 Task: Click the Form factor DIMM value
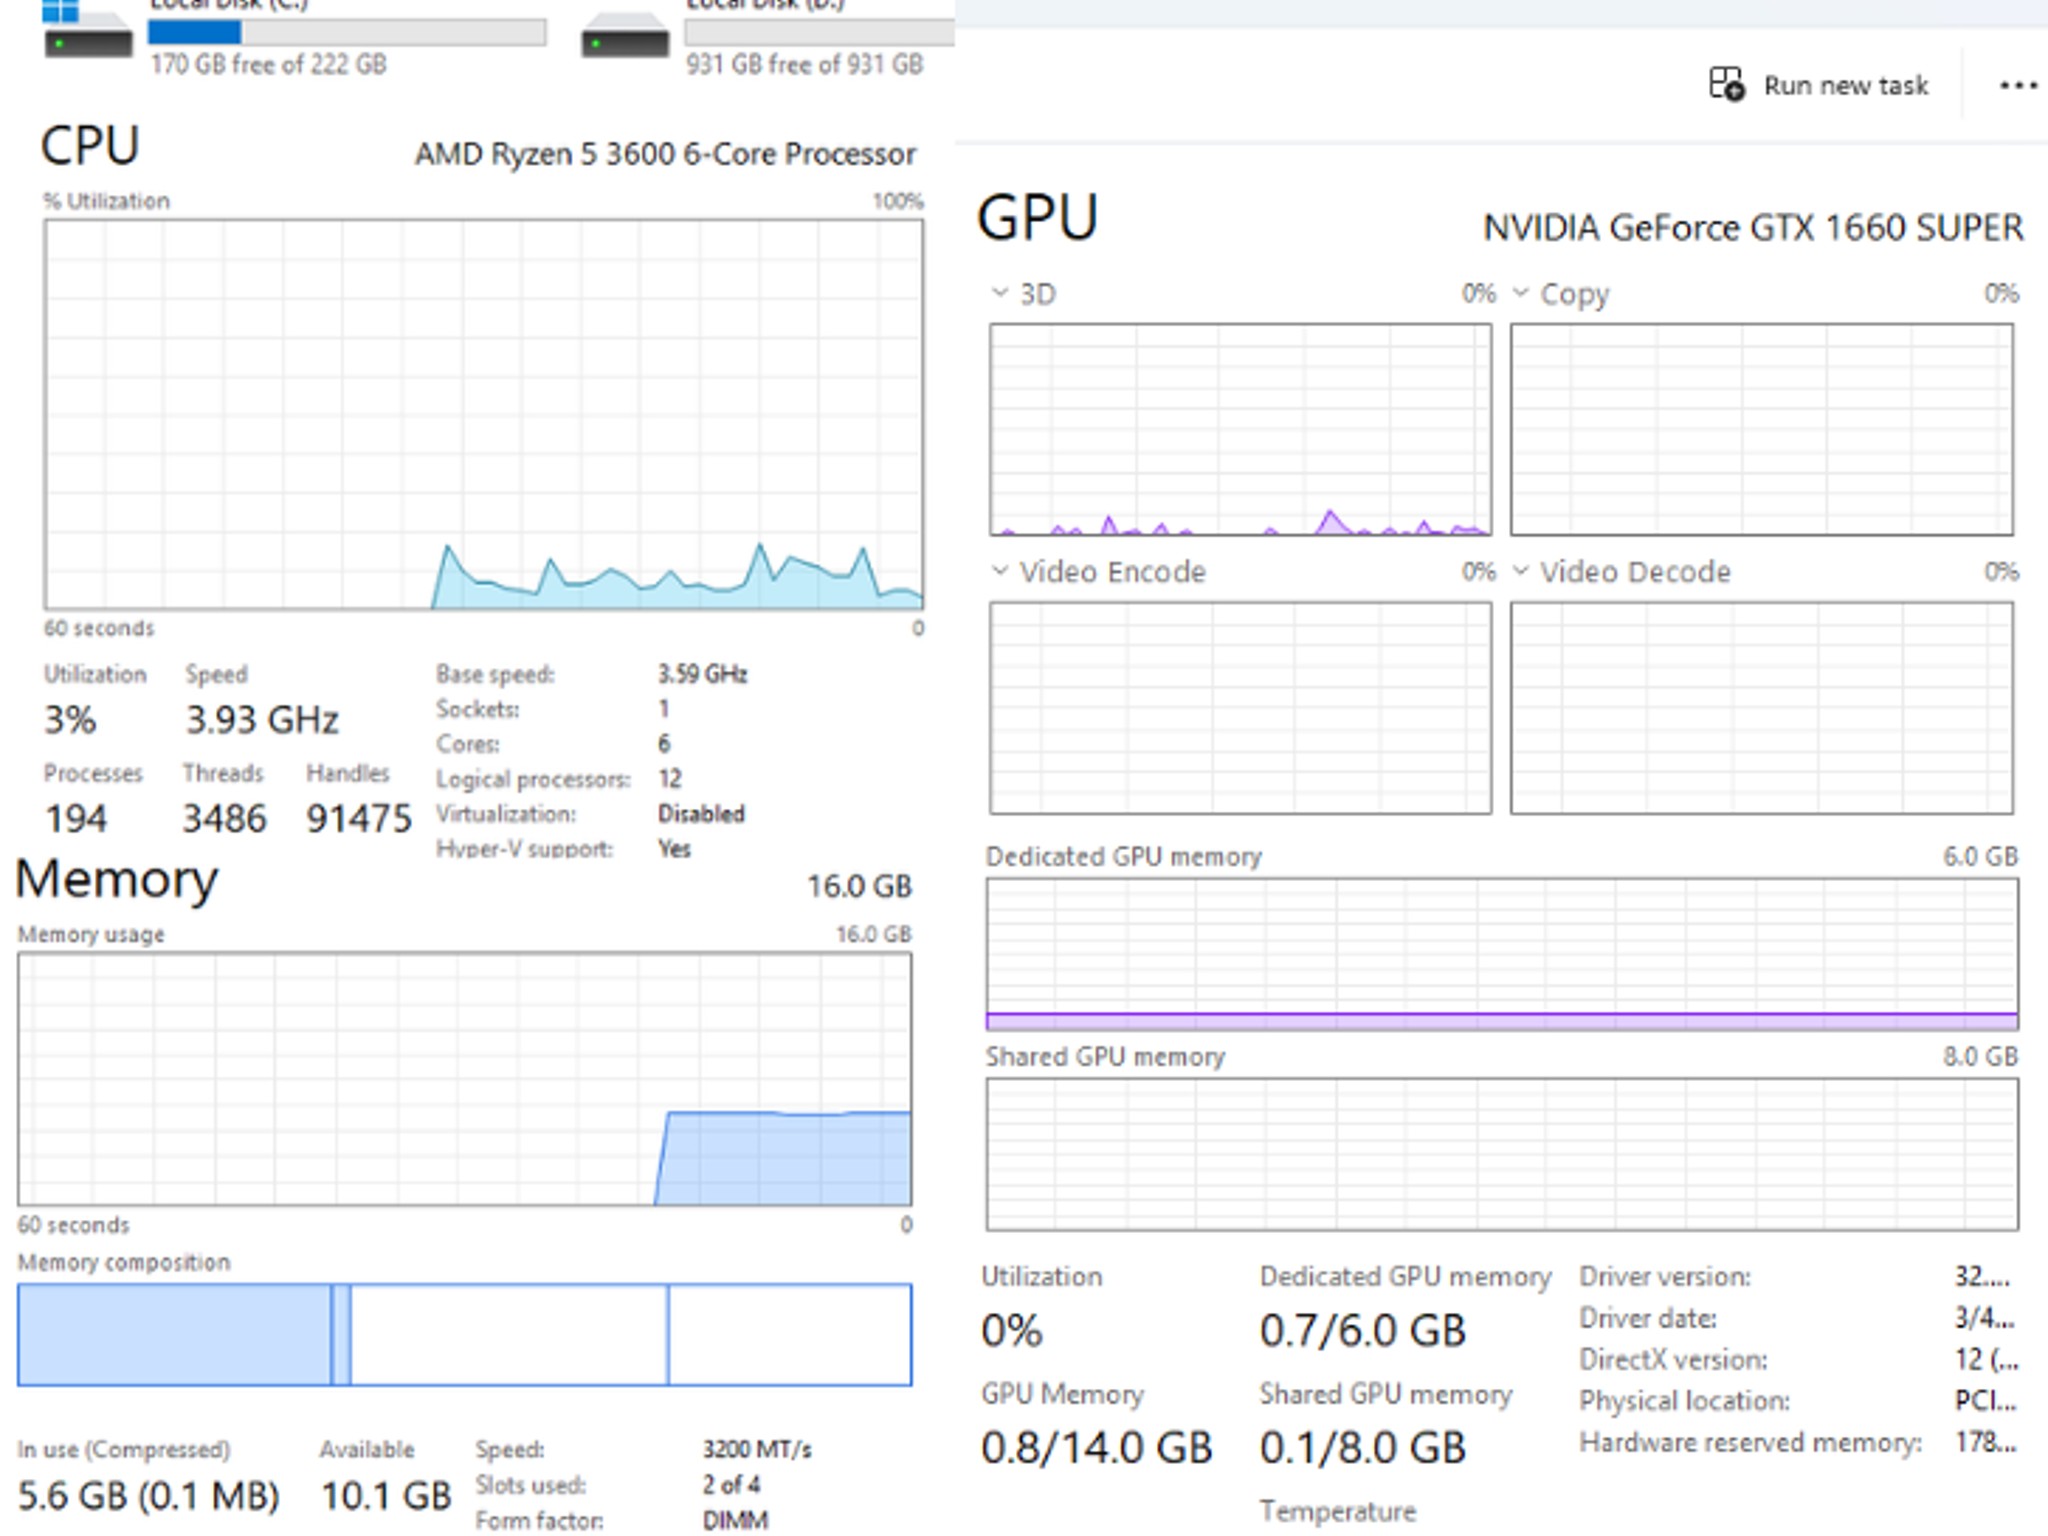coord(735,1521)
